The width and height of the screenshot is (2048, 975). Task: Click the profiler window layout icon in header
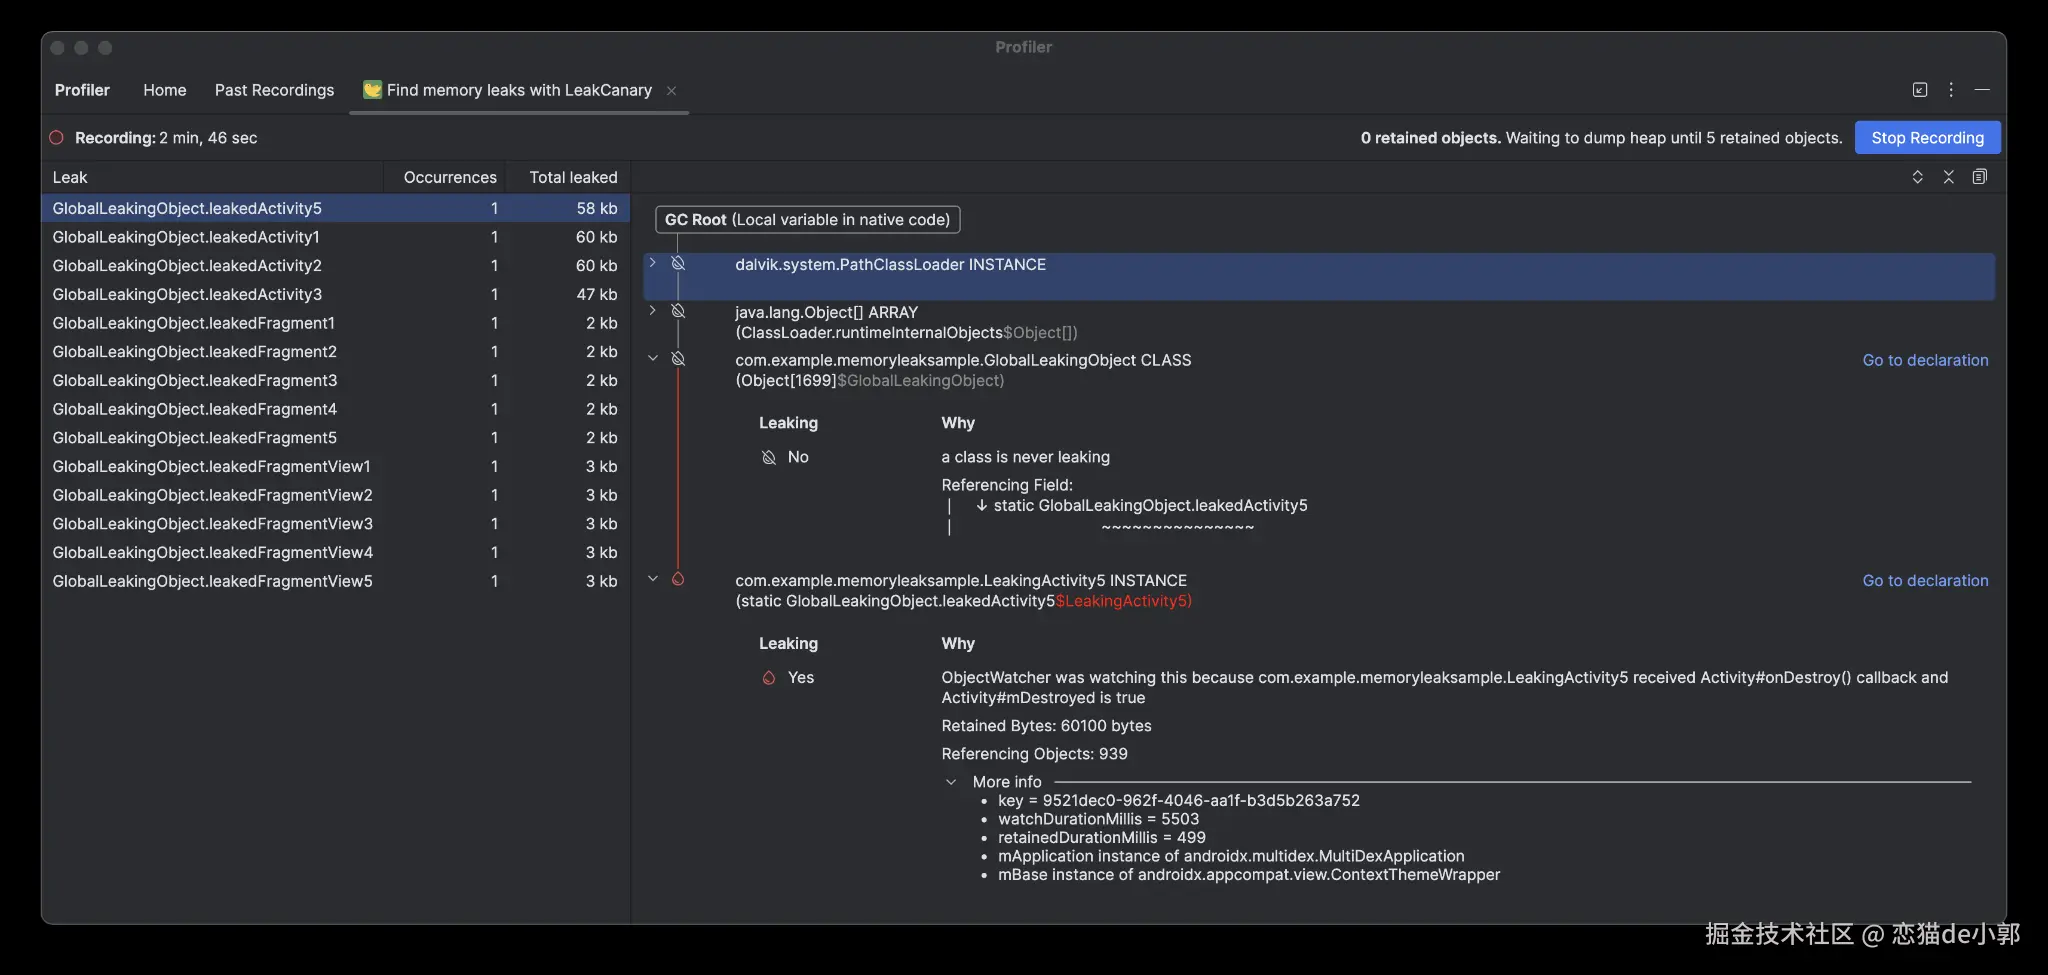(1919, 90)
